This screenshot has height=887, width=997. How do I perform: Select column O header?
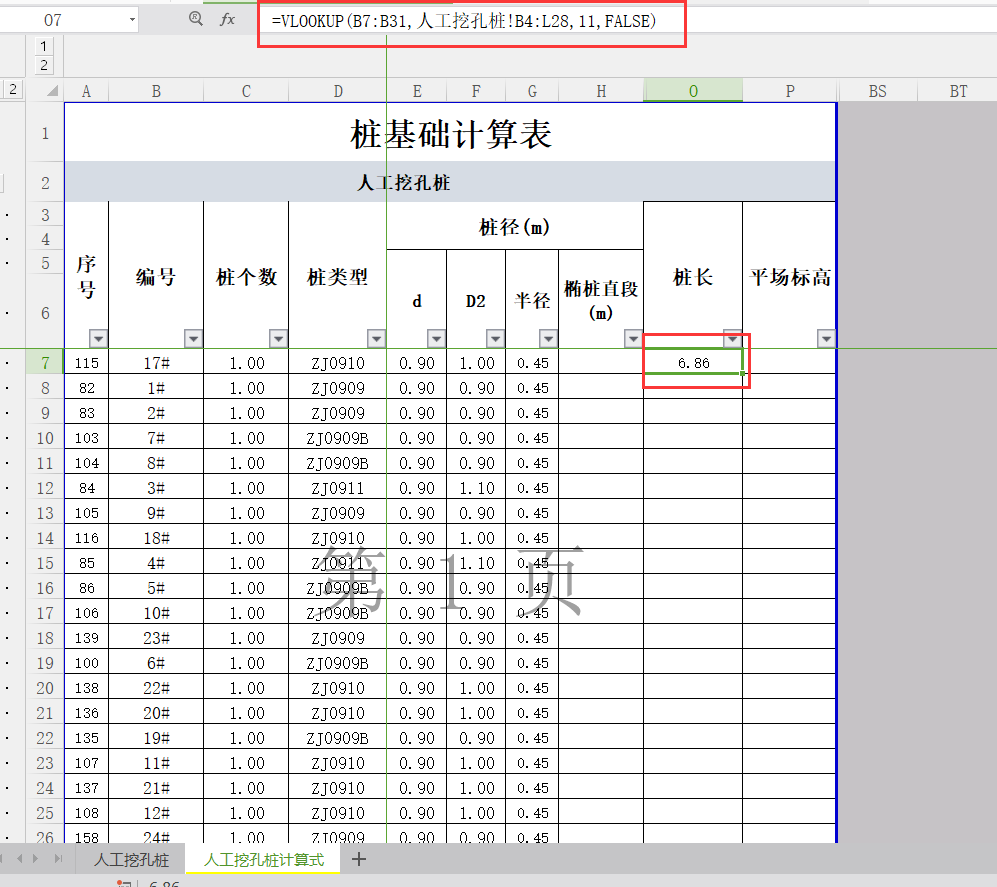[x=693, y=91]
